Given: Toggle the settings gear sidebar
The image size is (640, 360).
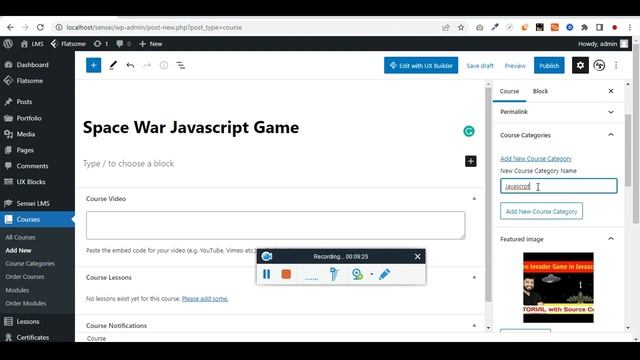Looking at the screenshot, I should coord(580,65).
